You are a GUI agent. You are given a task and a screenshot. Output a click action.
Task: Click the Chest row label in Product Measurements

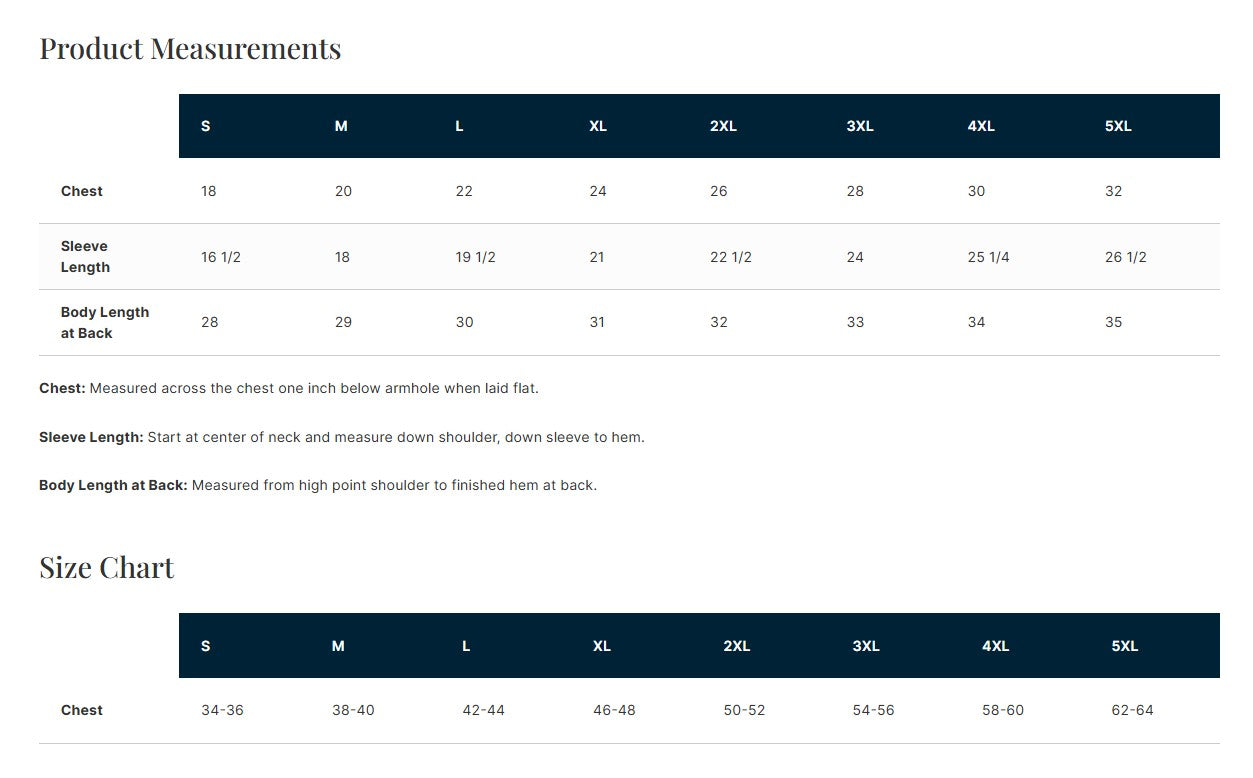[82, 191]
